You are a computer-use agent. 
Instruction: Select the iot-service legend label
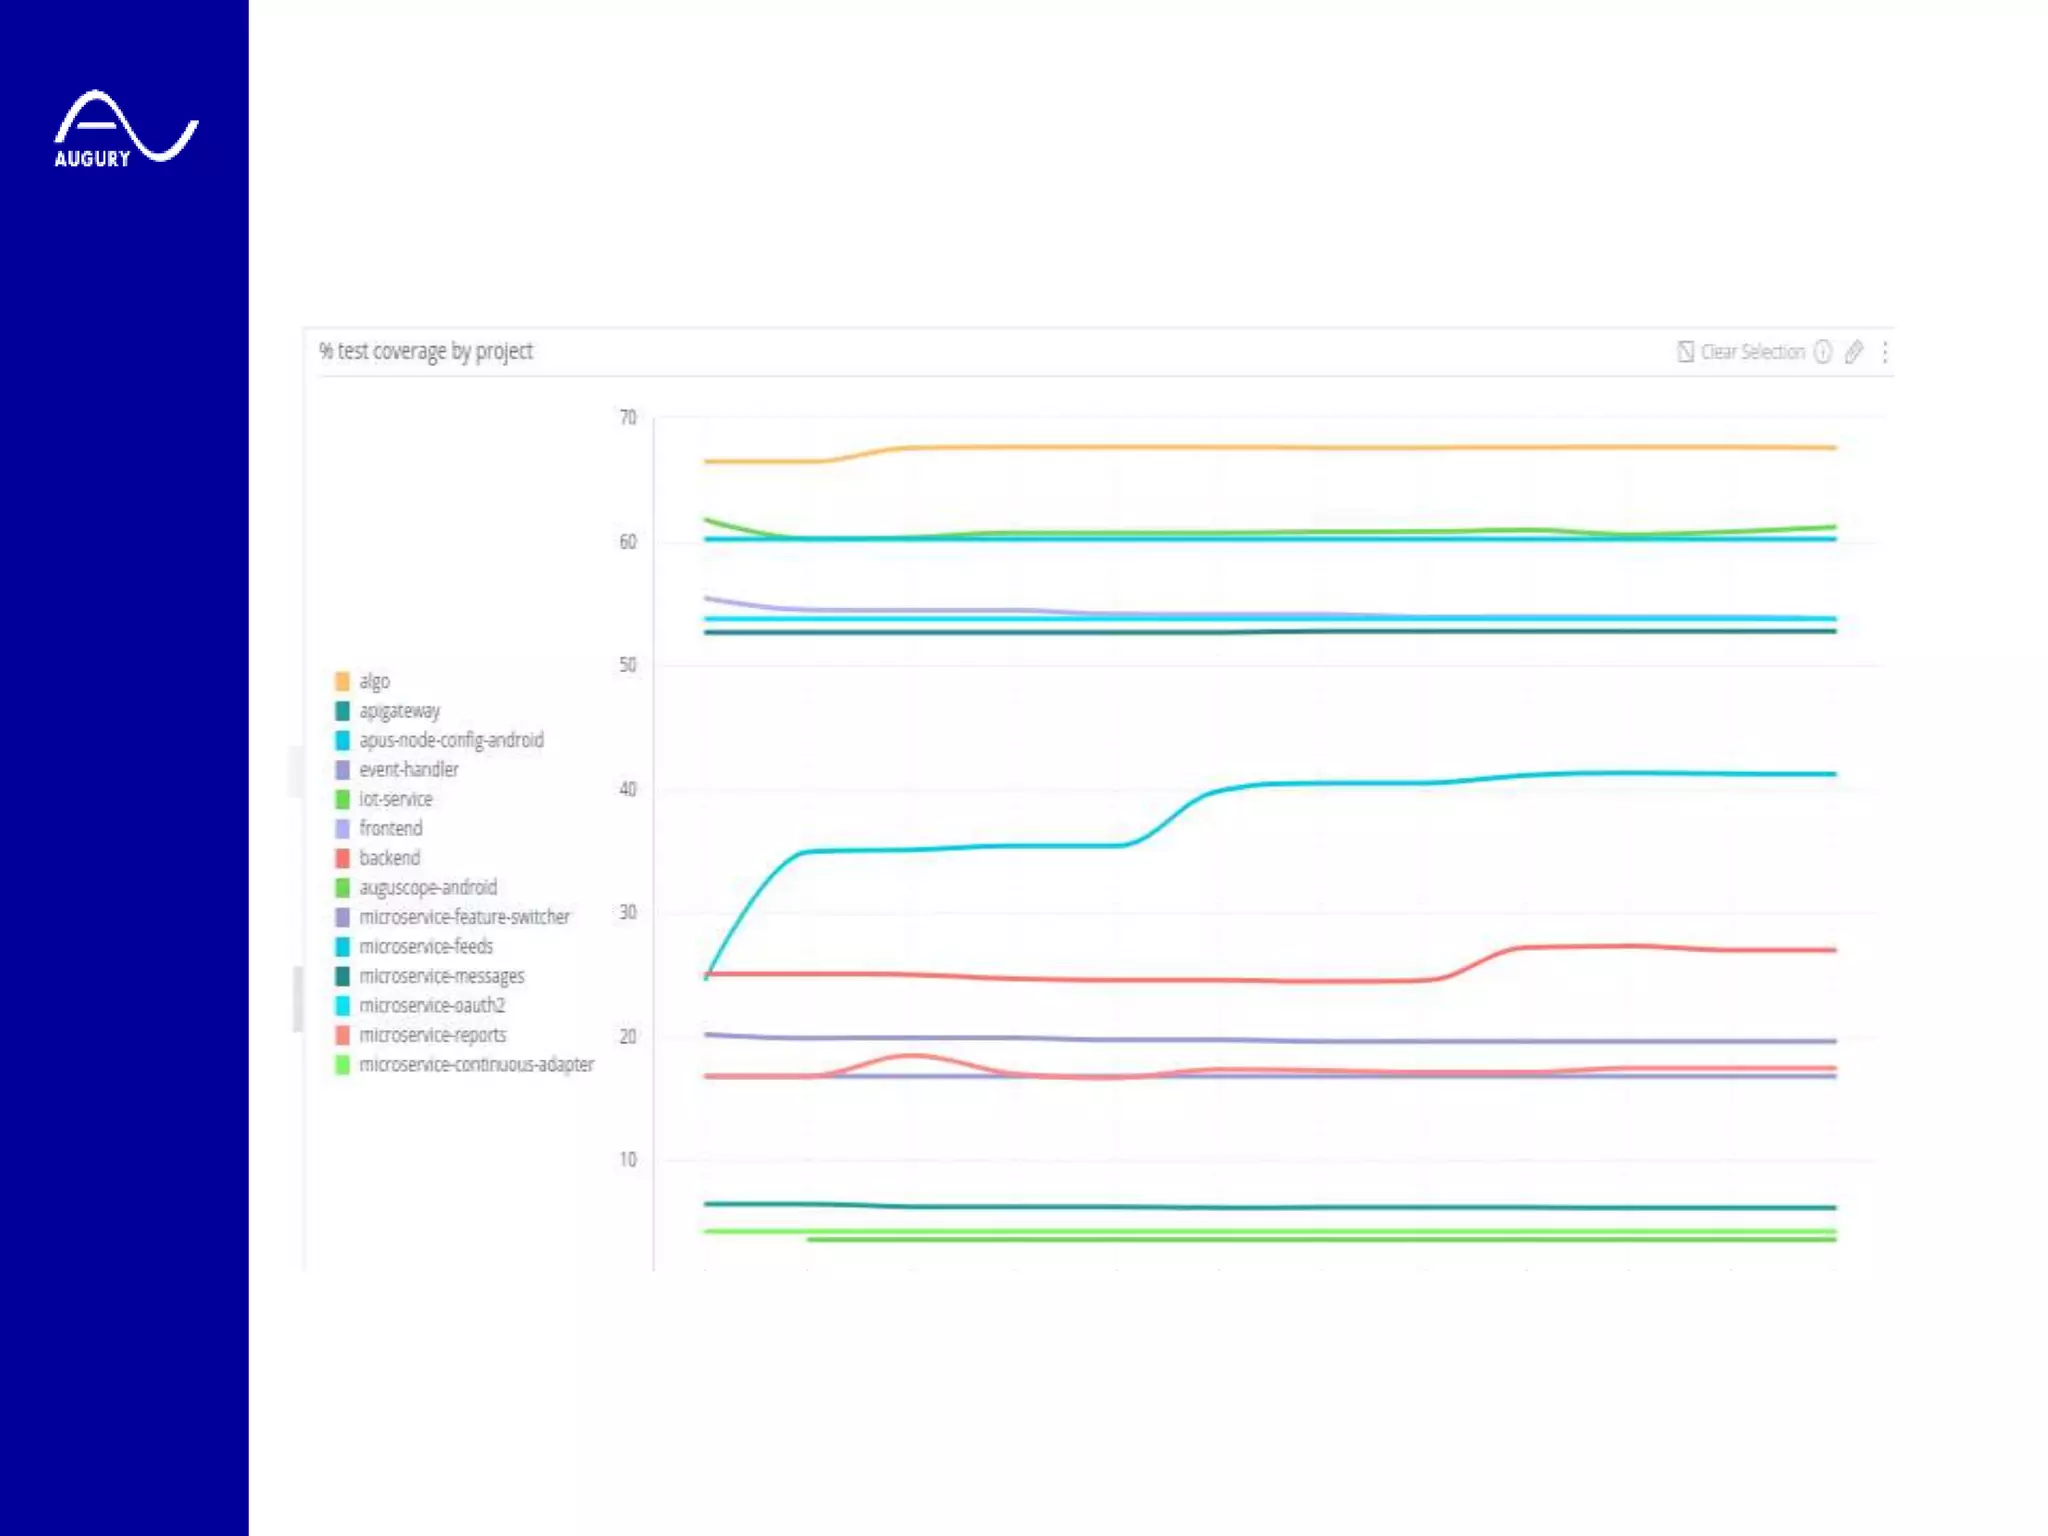pos(396,799)
